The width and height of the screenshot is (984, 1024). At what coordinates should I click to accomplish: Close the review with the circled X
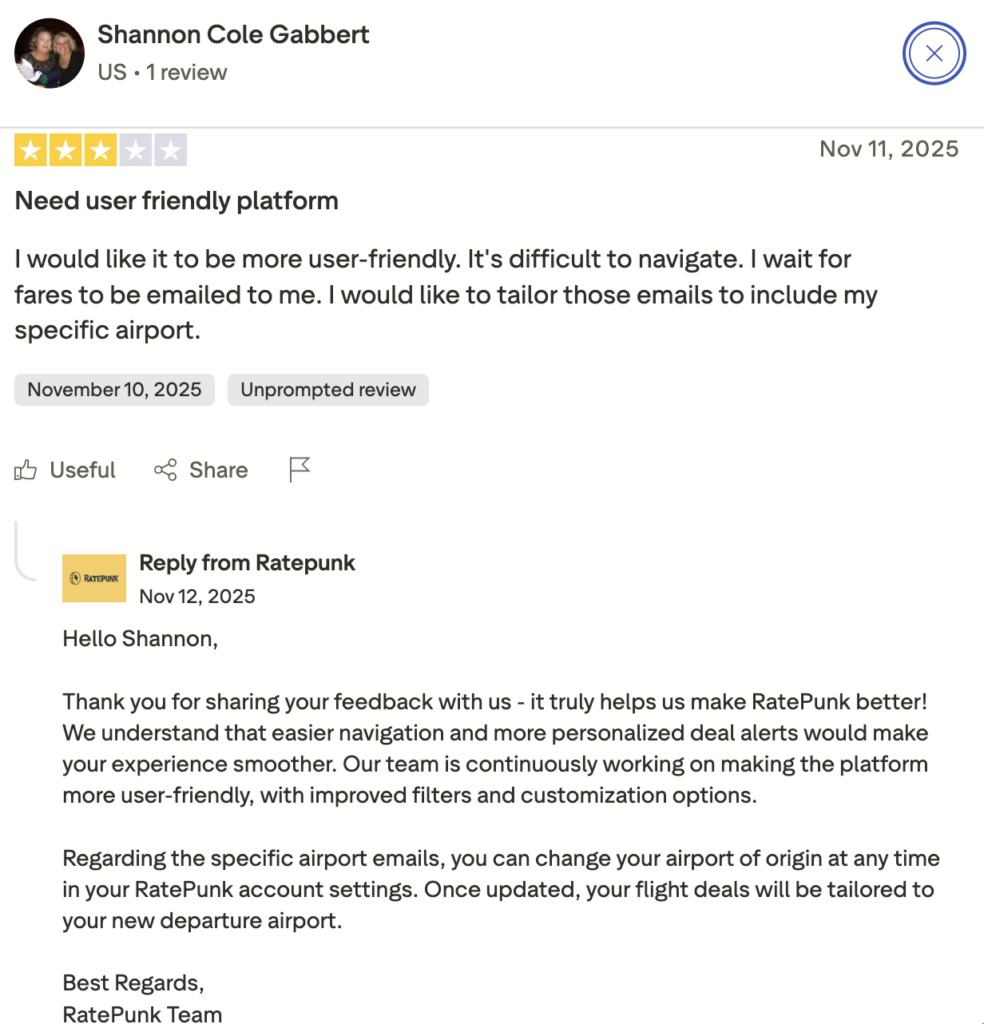tap(934, 53)
